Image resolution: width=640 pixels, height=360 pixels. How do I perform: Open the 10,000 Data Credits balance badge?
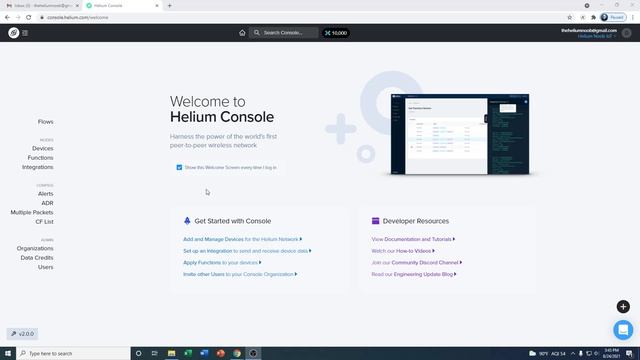pyautogui.click(x=336, y=33)
